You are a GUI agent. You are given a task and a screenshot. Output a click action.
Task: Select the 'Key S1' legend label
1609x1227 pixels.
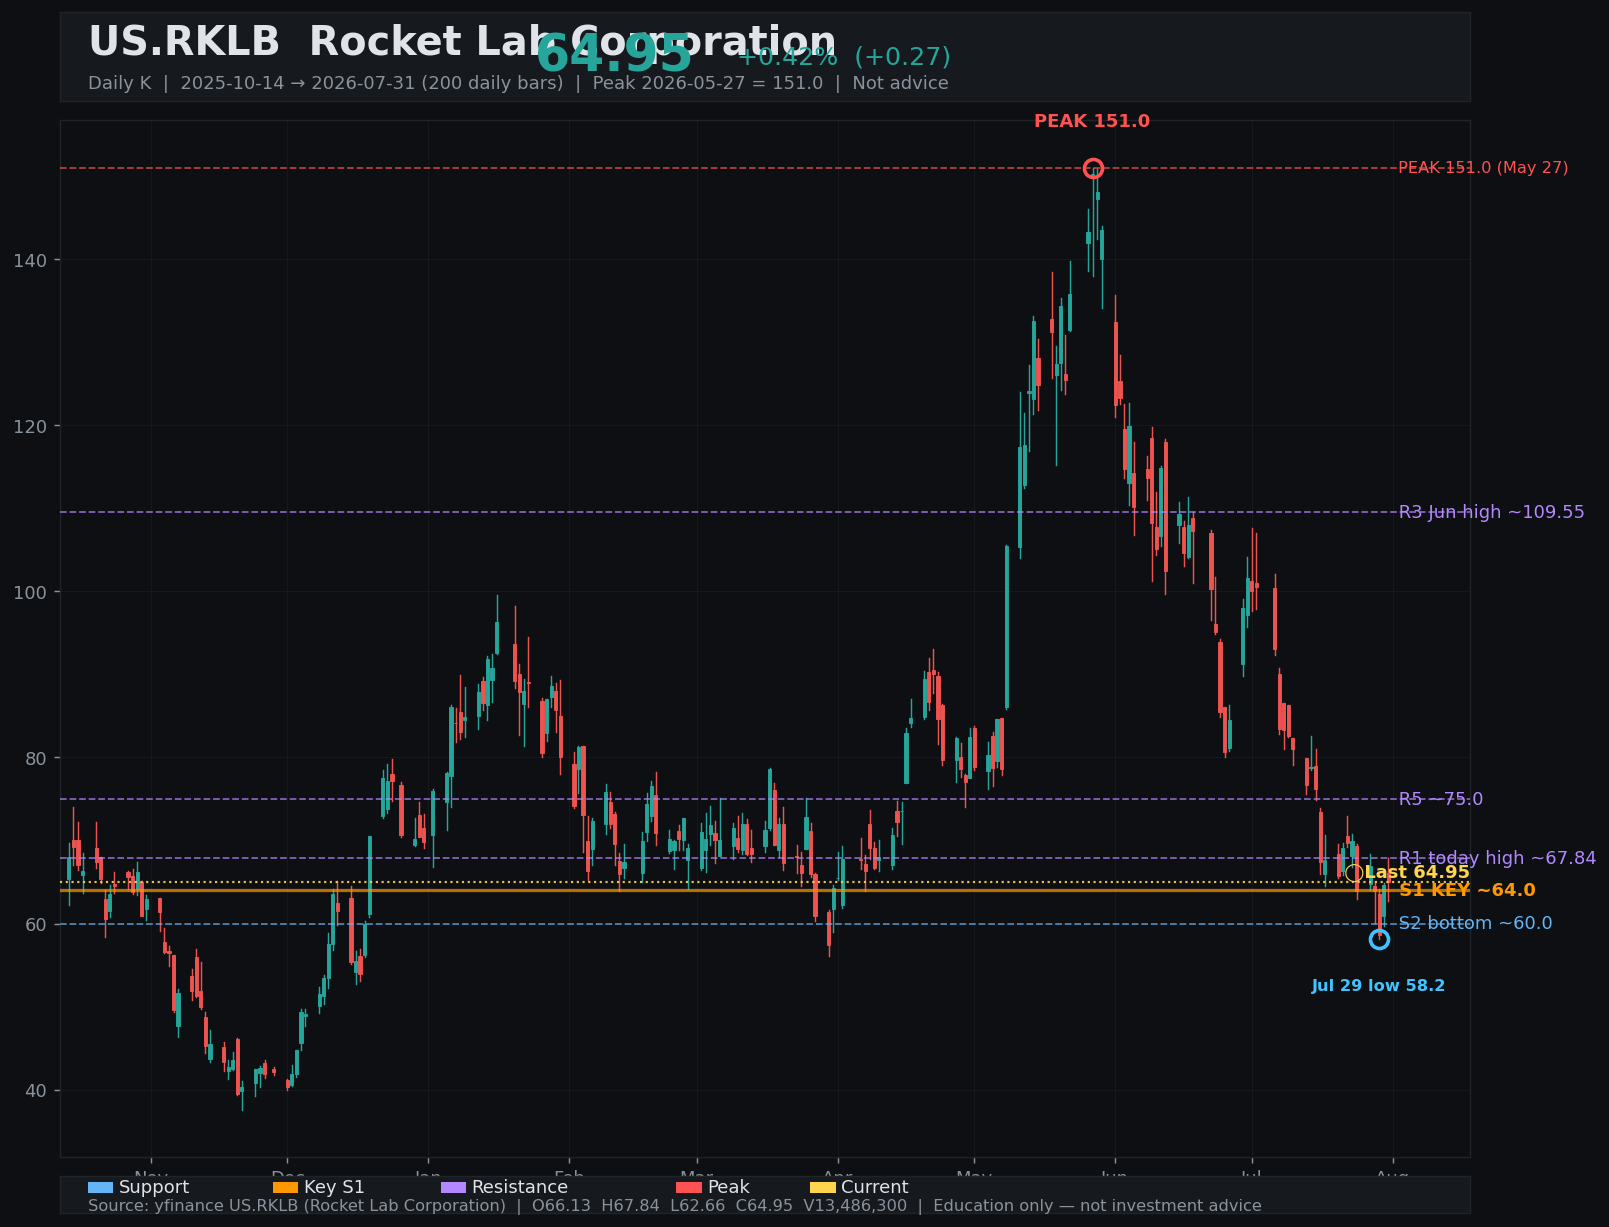point(334,1188)
